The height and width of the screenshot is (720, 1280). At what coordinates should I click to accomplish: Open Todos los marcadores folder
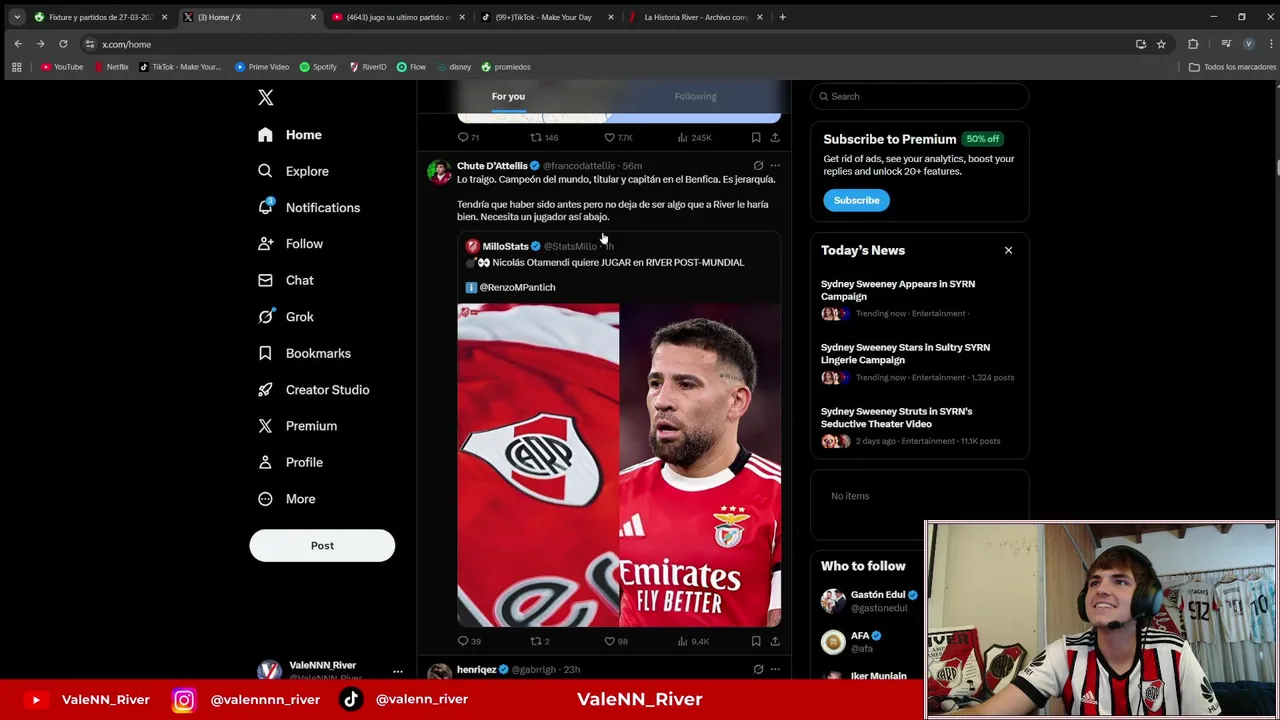(1232, 67)
